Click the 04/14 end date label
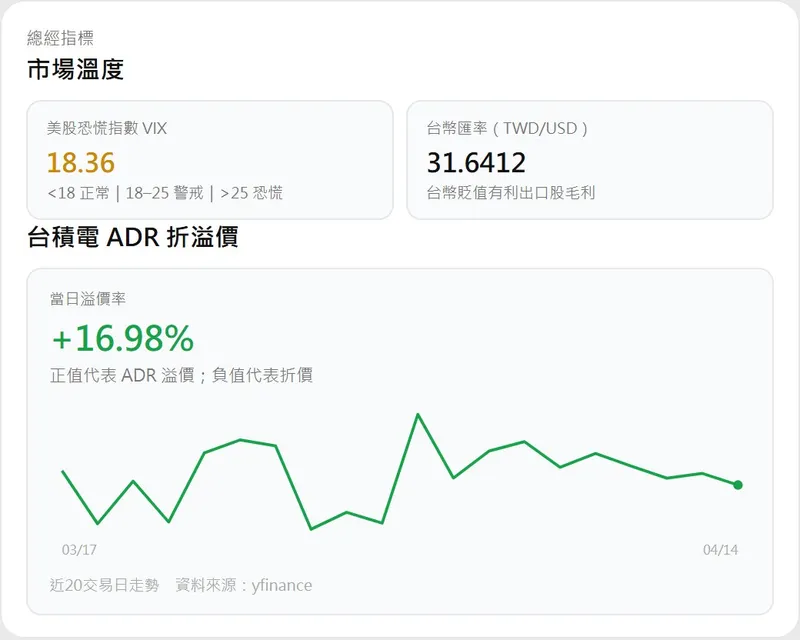The width and height of the screenshot is (800, 640). (x=720, y=550)
